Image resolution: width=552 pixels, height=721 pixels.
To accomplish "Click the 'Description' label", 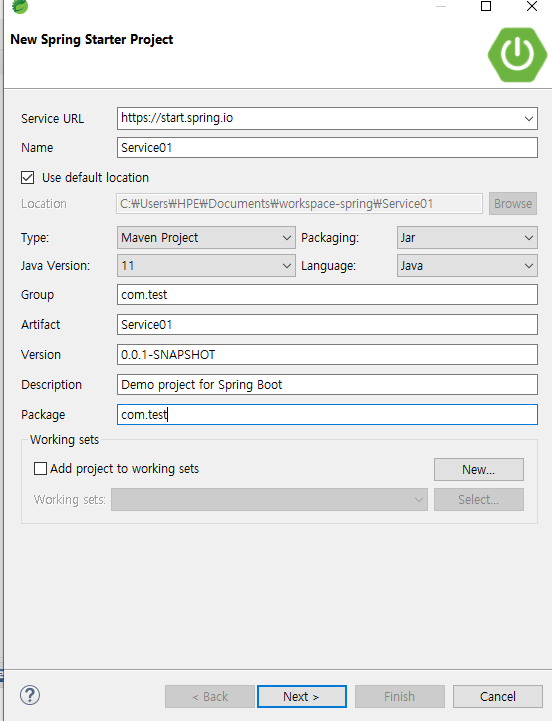I will pyautogui.click(x=52, y=384).
